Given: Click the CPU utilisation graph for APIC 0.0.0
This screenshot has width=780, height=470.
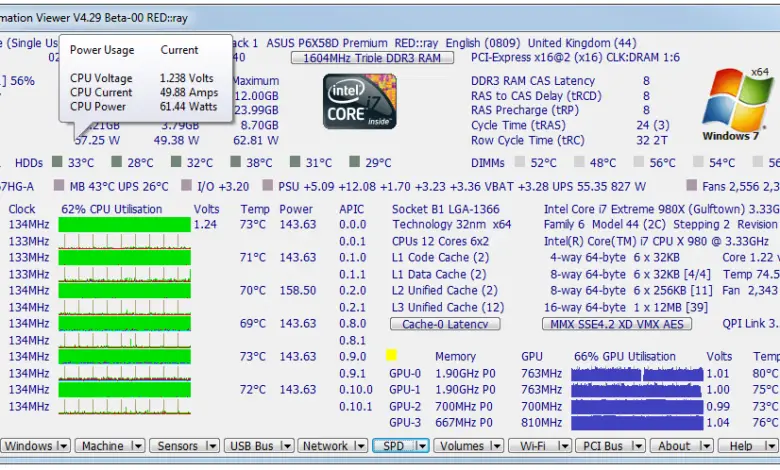Looking at the screenshot, I should coord(124,224).
